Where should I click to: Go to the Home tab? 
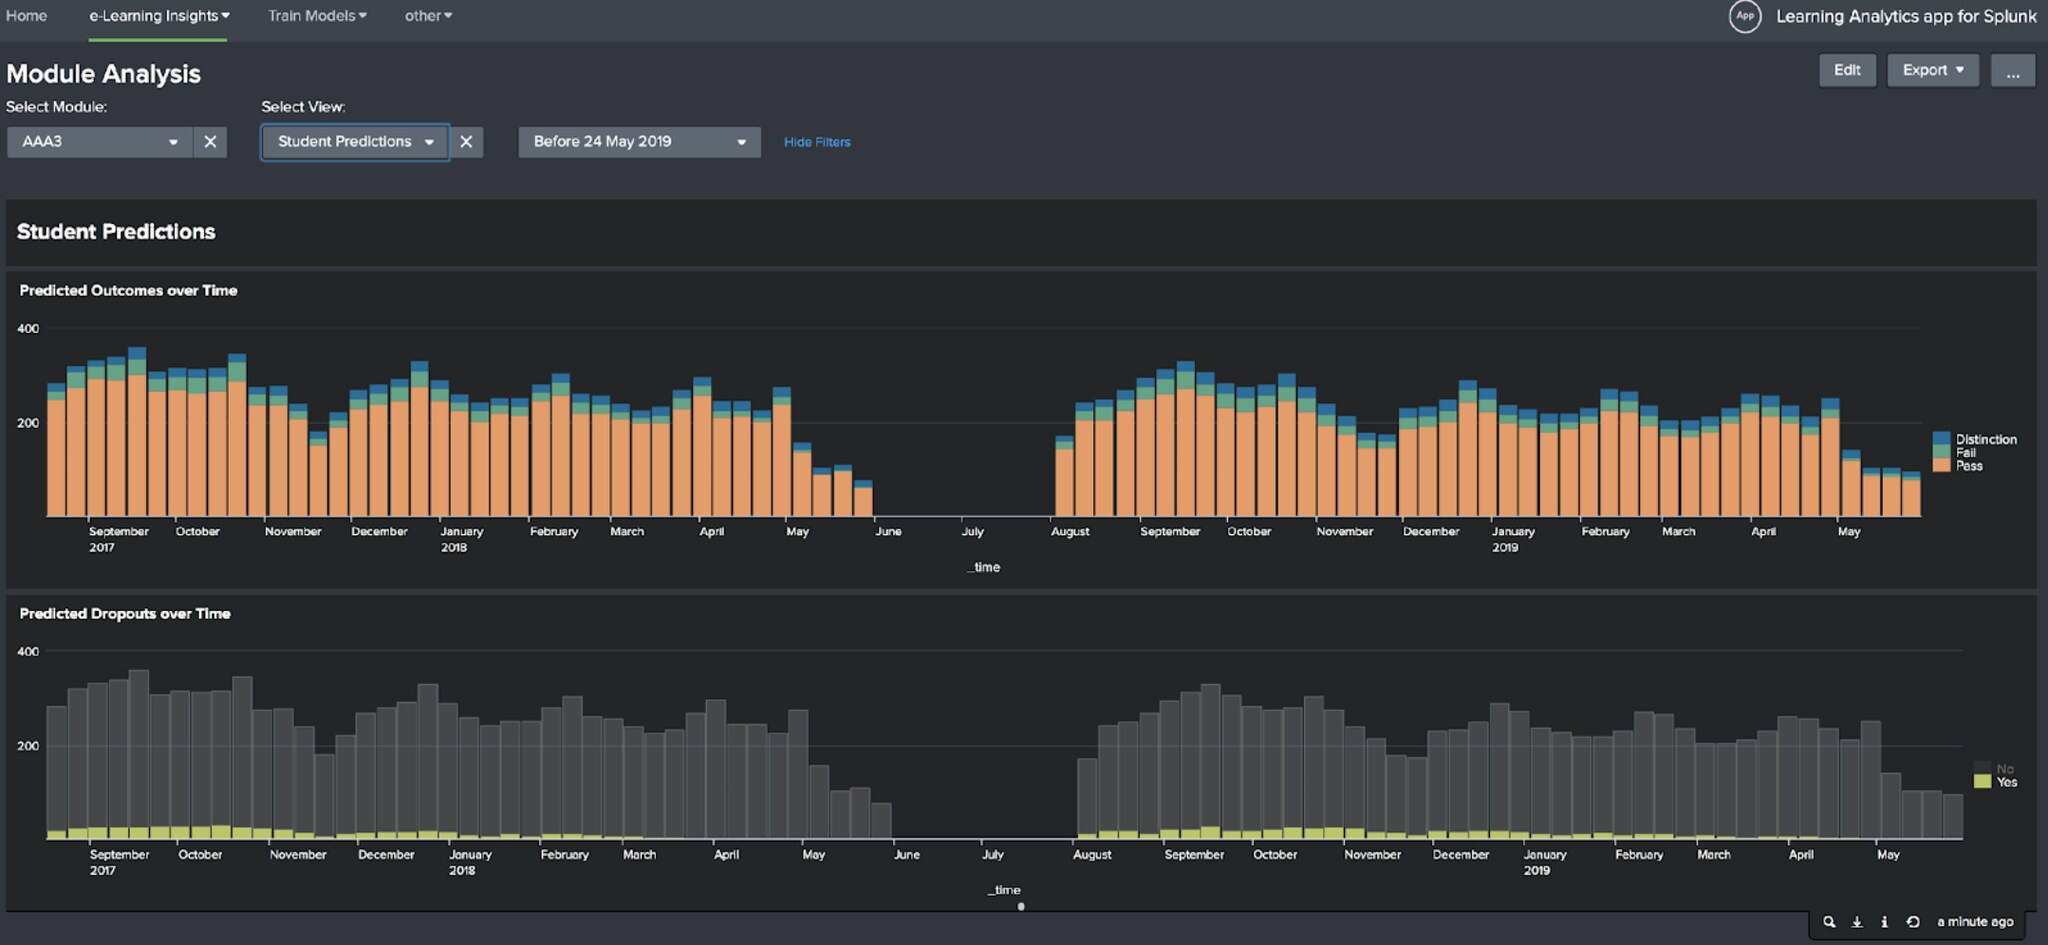[x=27, y=16]
